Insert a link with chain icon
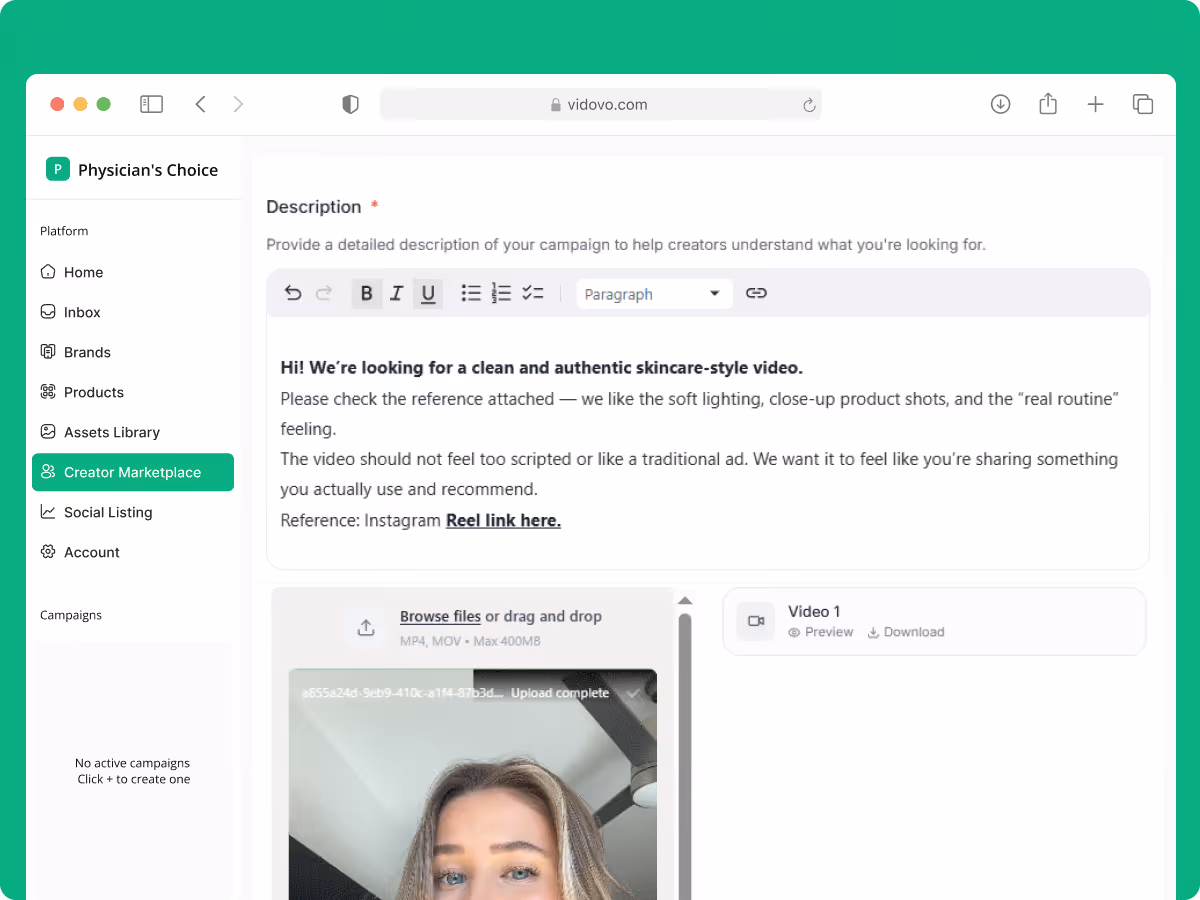Image resolution: width=1200 pixels, height=900 pixels. (x=756, y=293)
